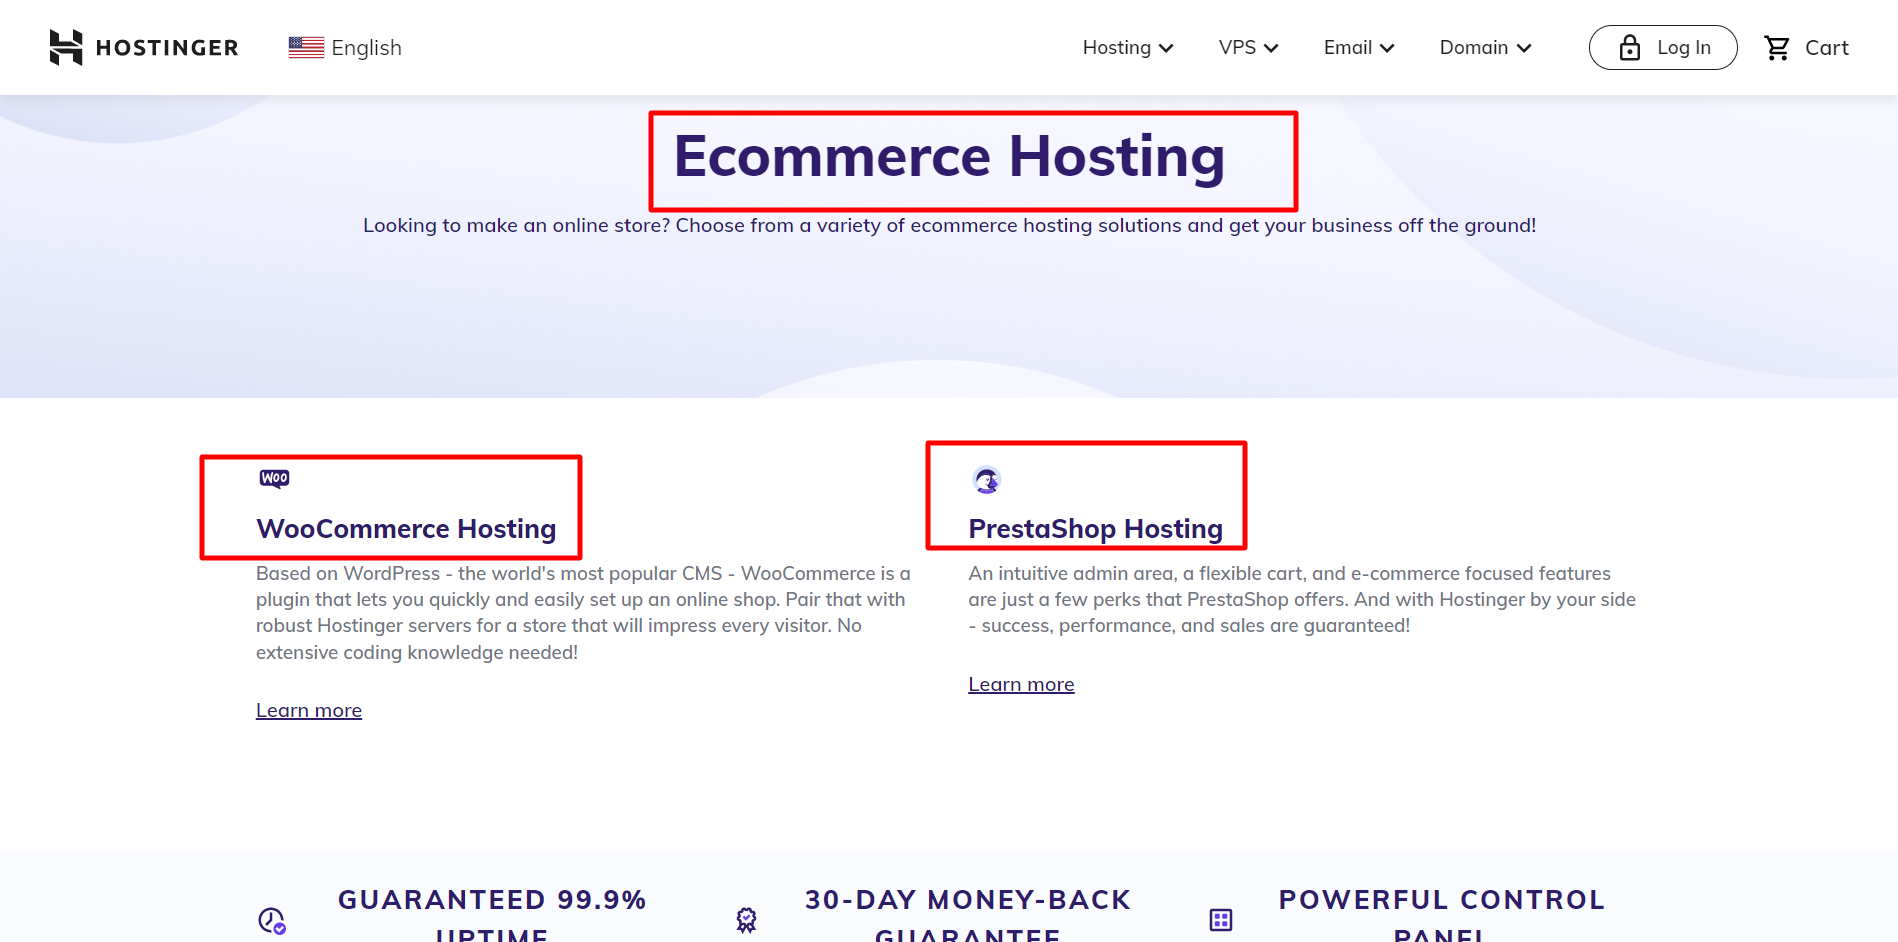Open the shopping cart icon
The image size is (1898, 942).
click(1777, 48)
